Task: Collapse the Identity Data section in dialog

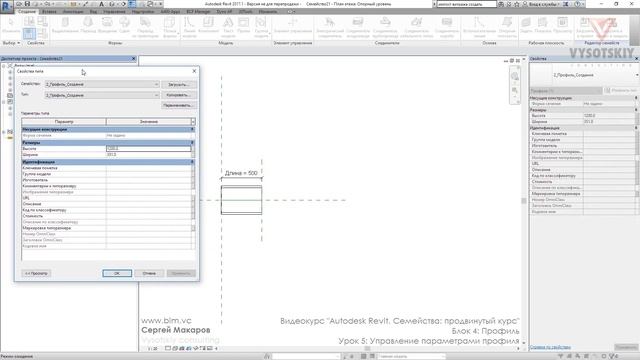Action: [192, 162]
